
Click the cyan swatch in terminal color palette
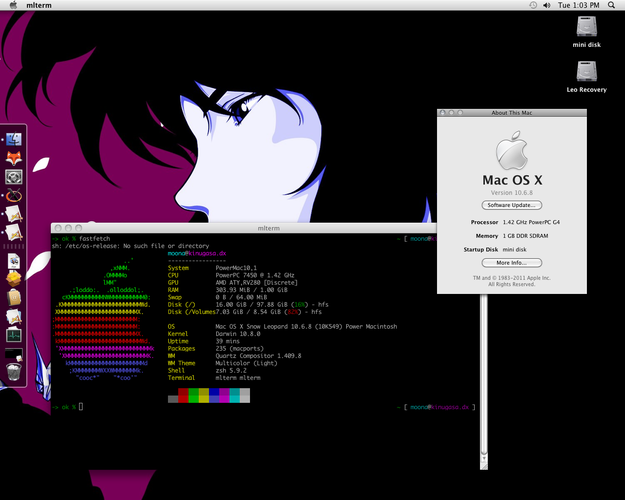pos(234,395)
